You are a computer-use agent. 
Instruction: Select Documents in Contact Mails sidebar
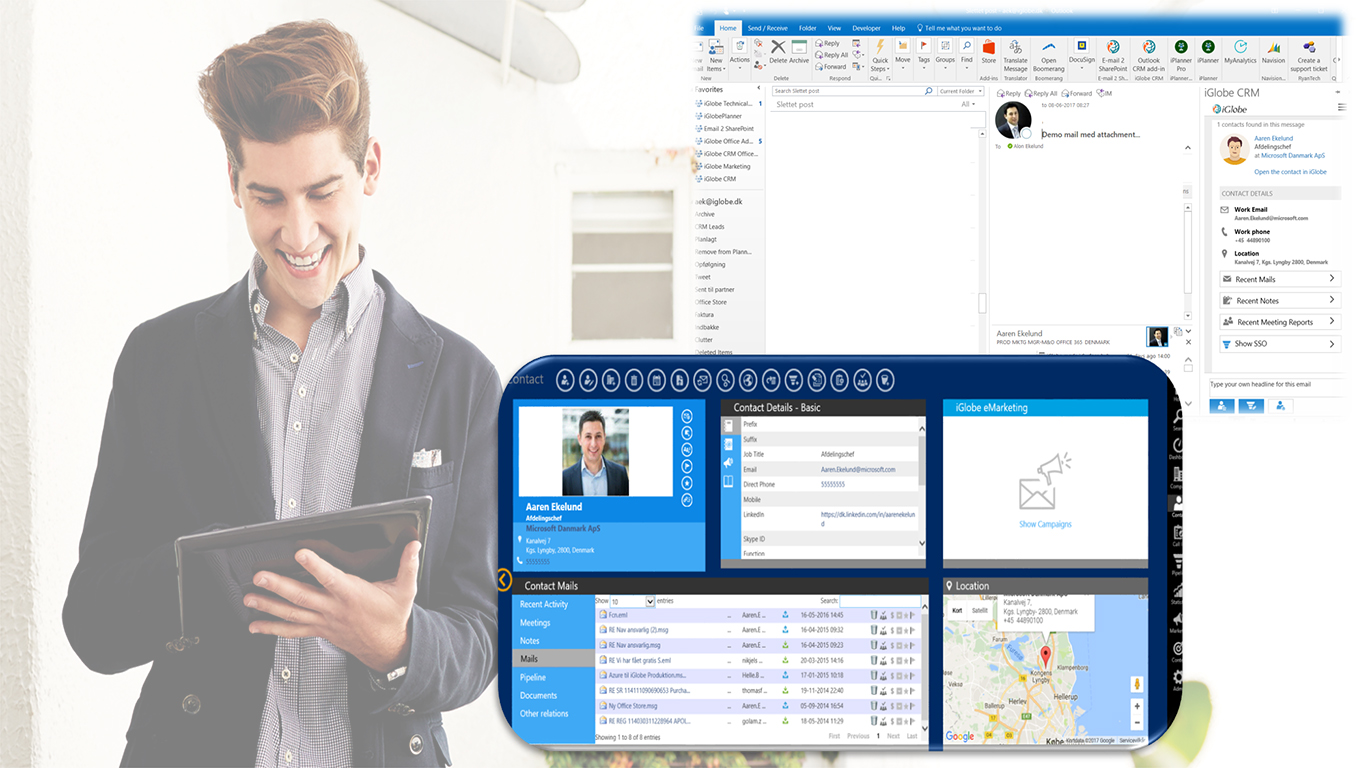[539, 696]
